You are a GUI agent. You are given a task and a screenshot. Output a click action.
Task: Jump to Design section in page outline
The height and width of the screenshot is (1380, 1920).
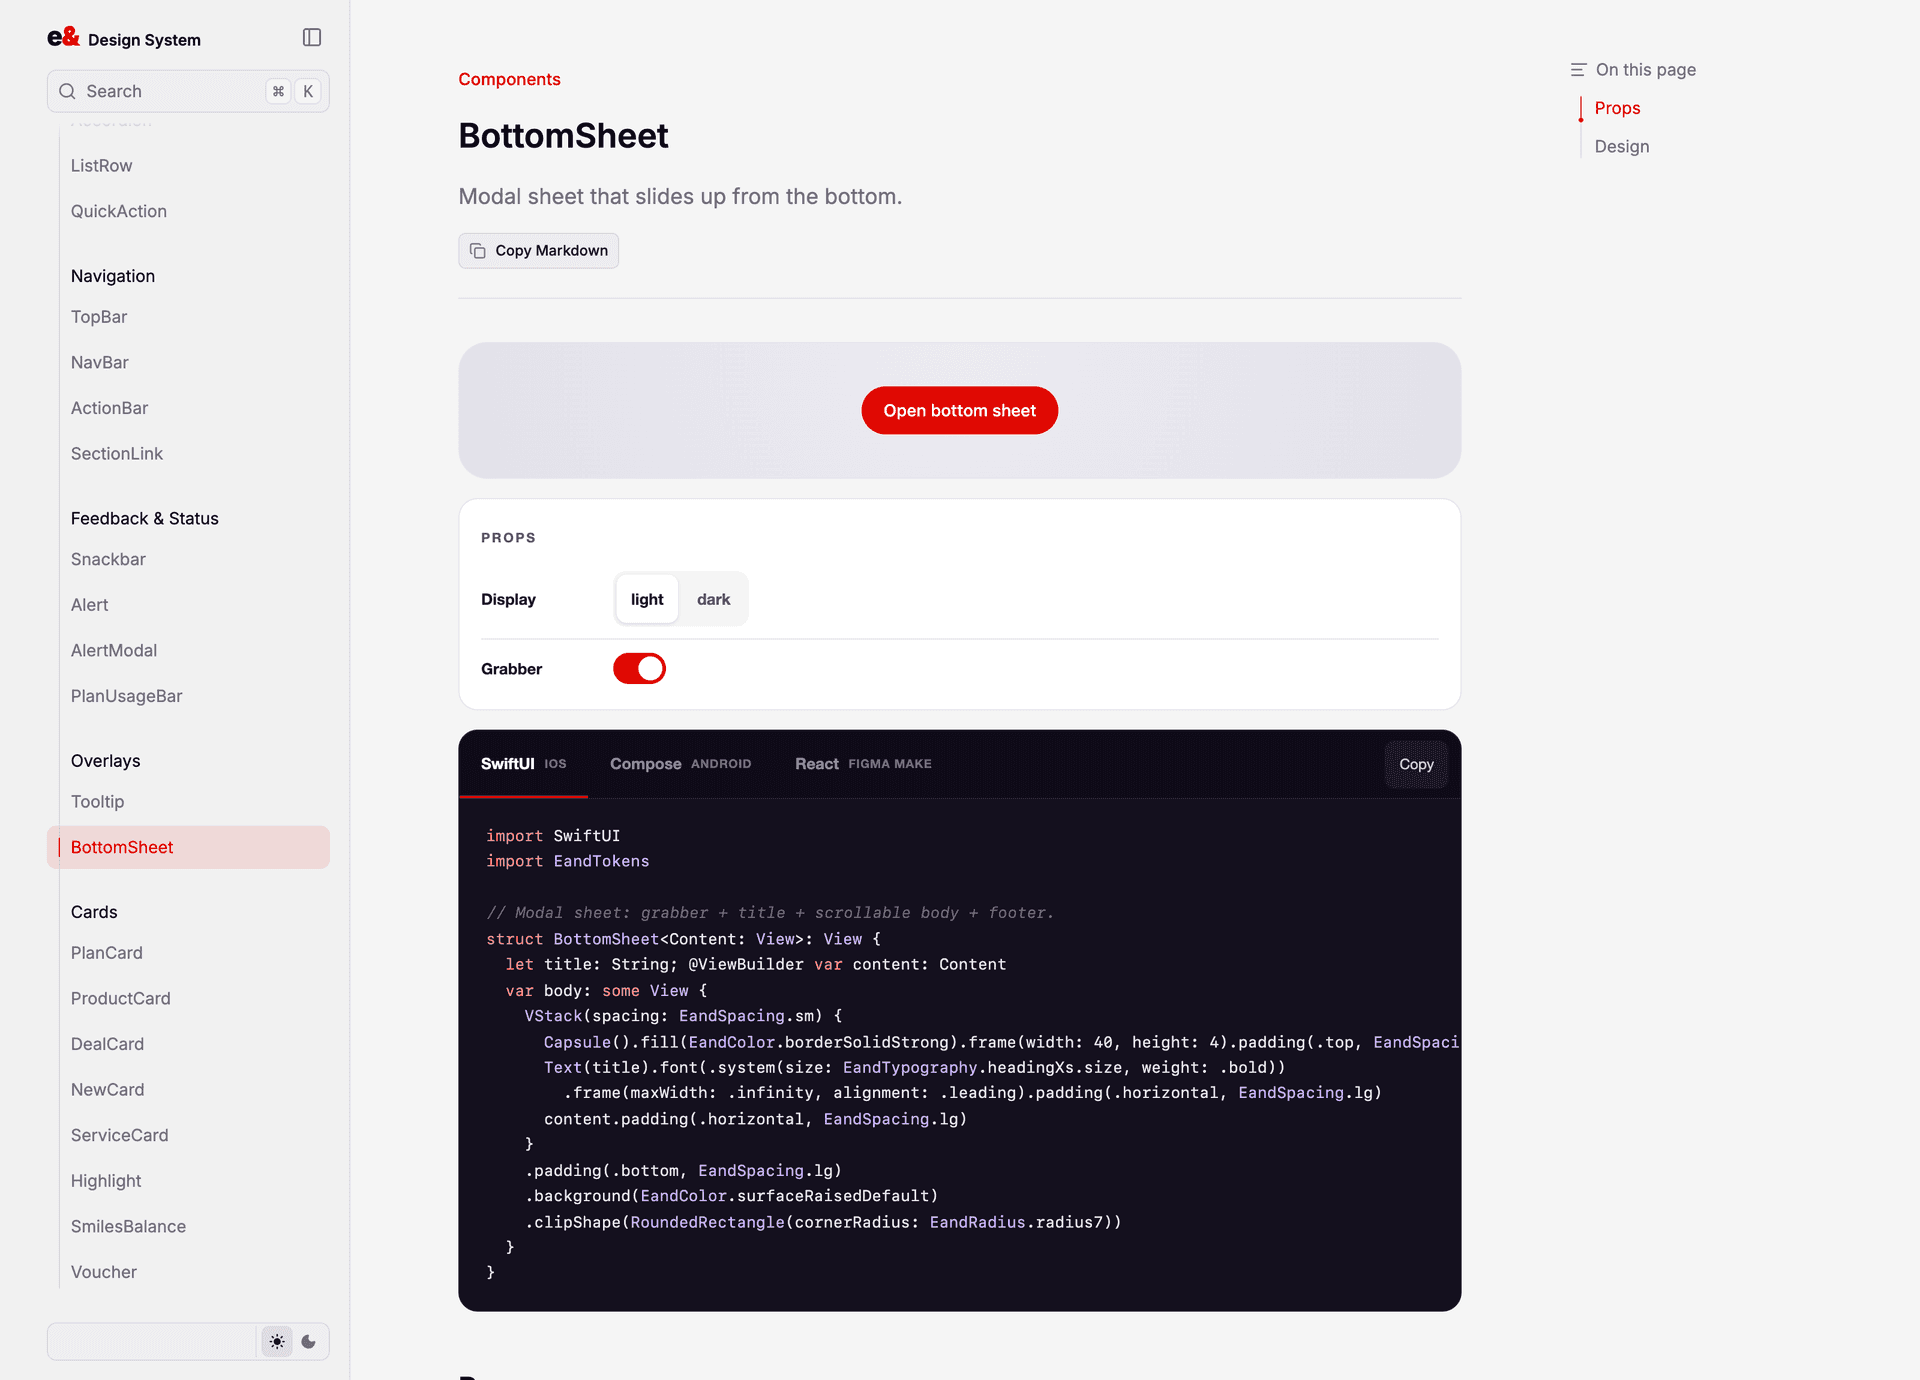pos(1622,146)
